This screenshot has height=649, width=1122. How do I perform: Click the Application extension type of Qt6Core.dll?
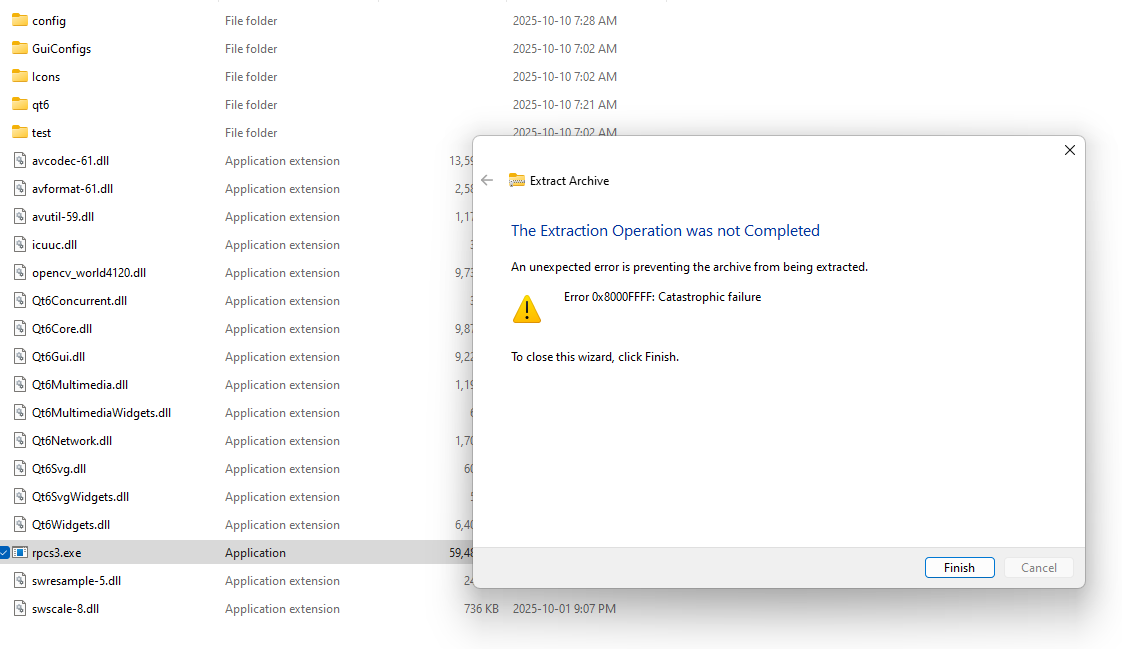[282, 328]
